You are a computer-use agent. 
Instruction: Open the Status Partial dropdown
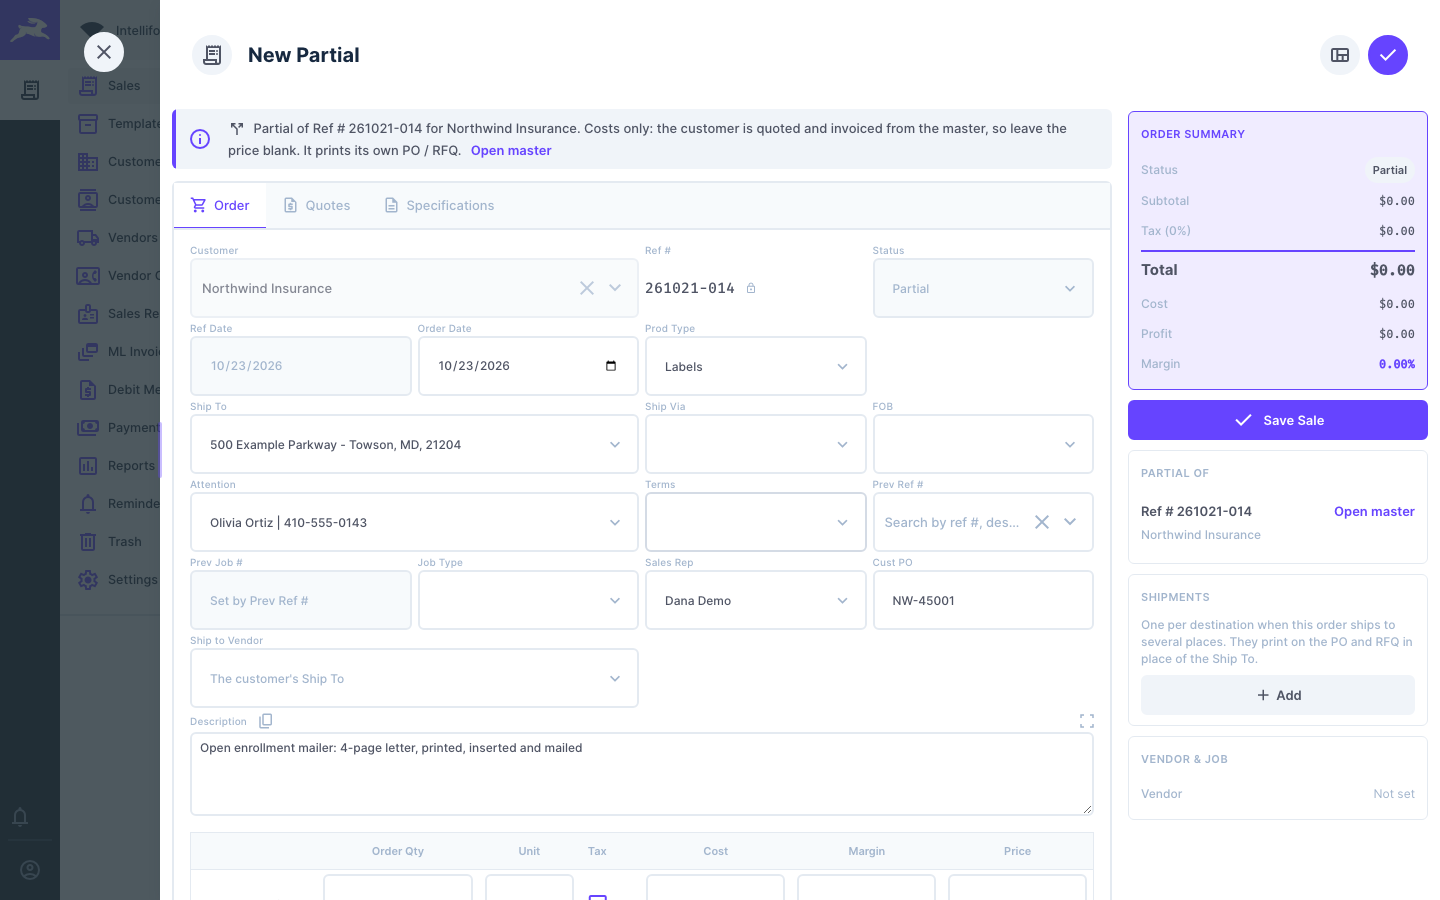[x=983, y=288]
